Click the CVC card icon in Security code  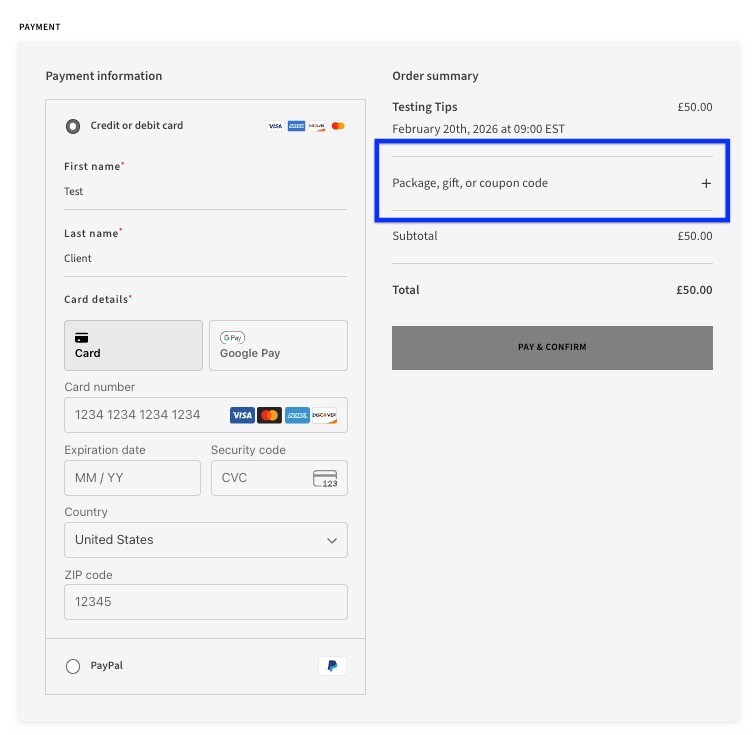tap(325, 478)
